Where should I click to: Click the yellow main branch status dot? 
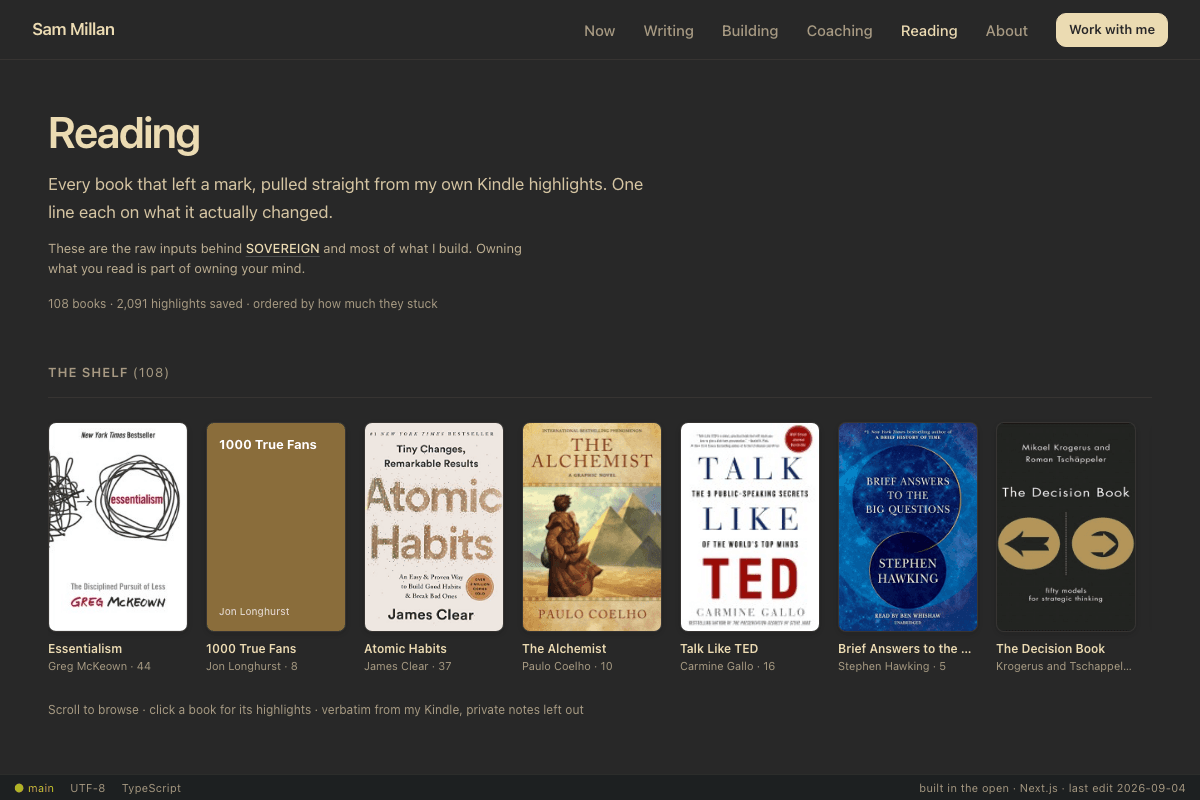[x=19, y=788]
